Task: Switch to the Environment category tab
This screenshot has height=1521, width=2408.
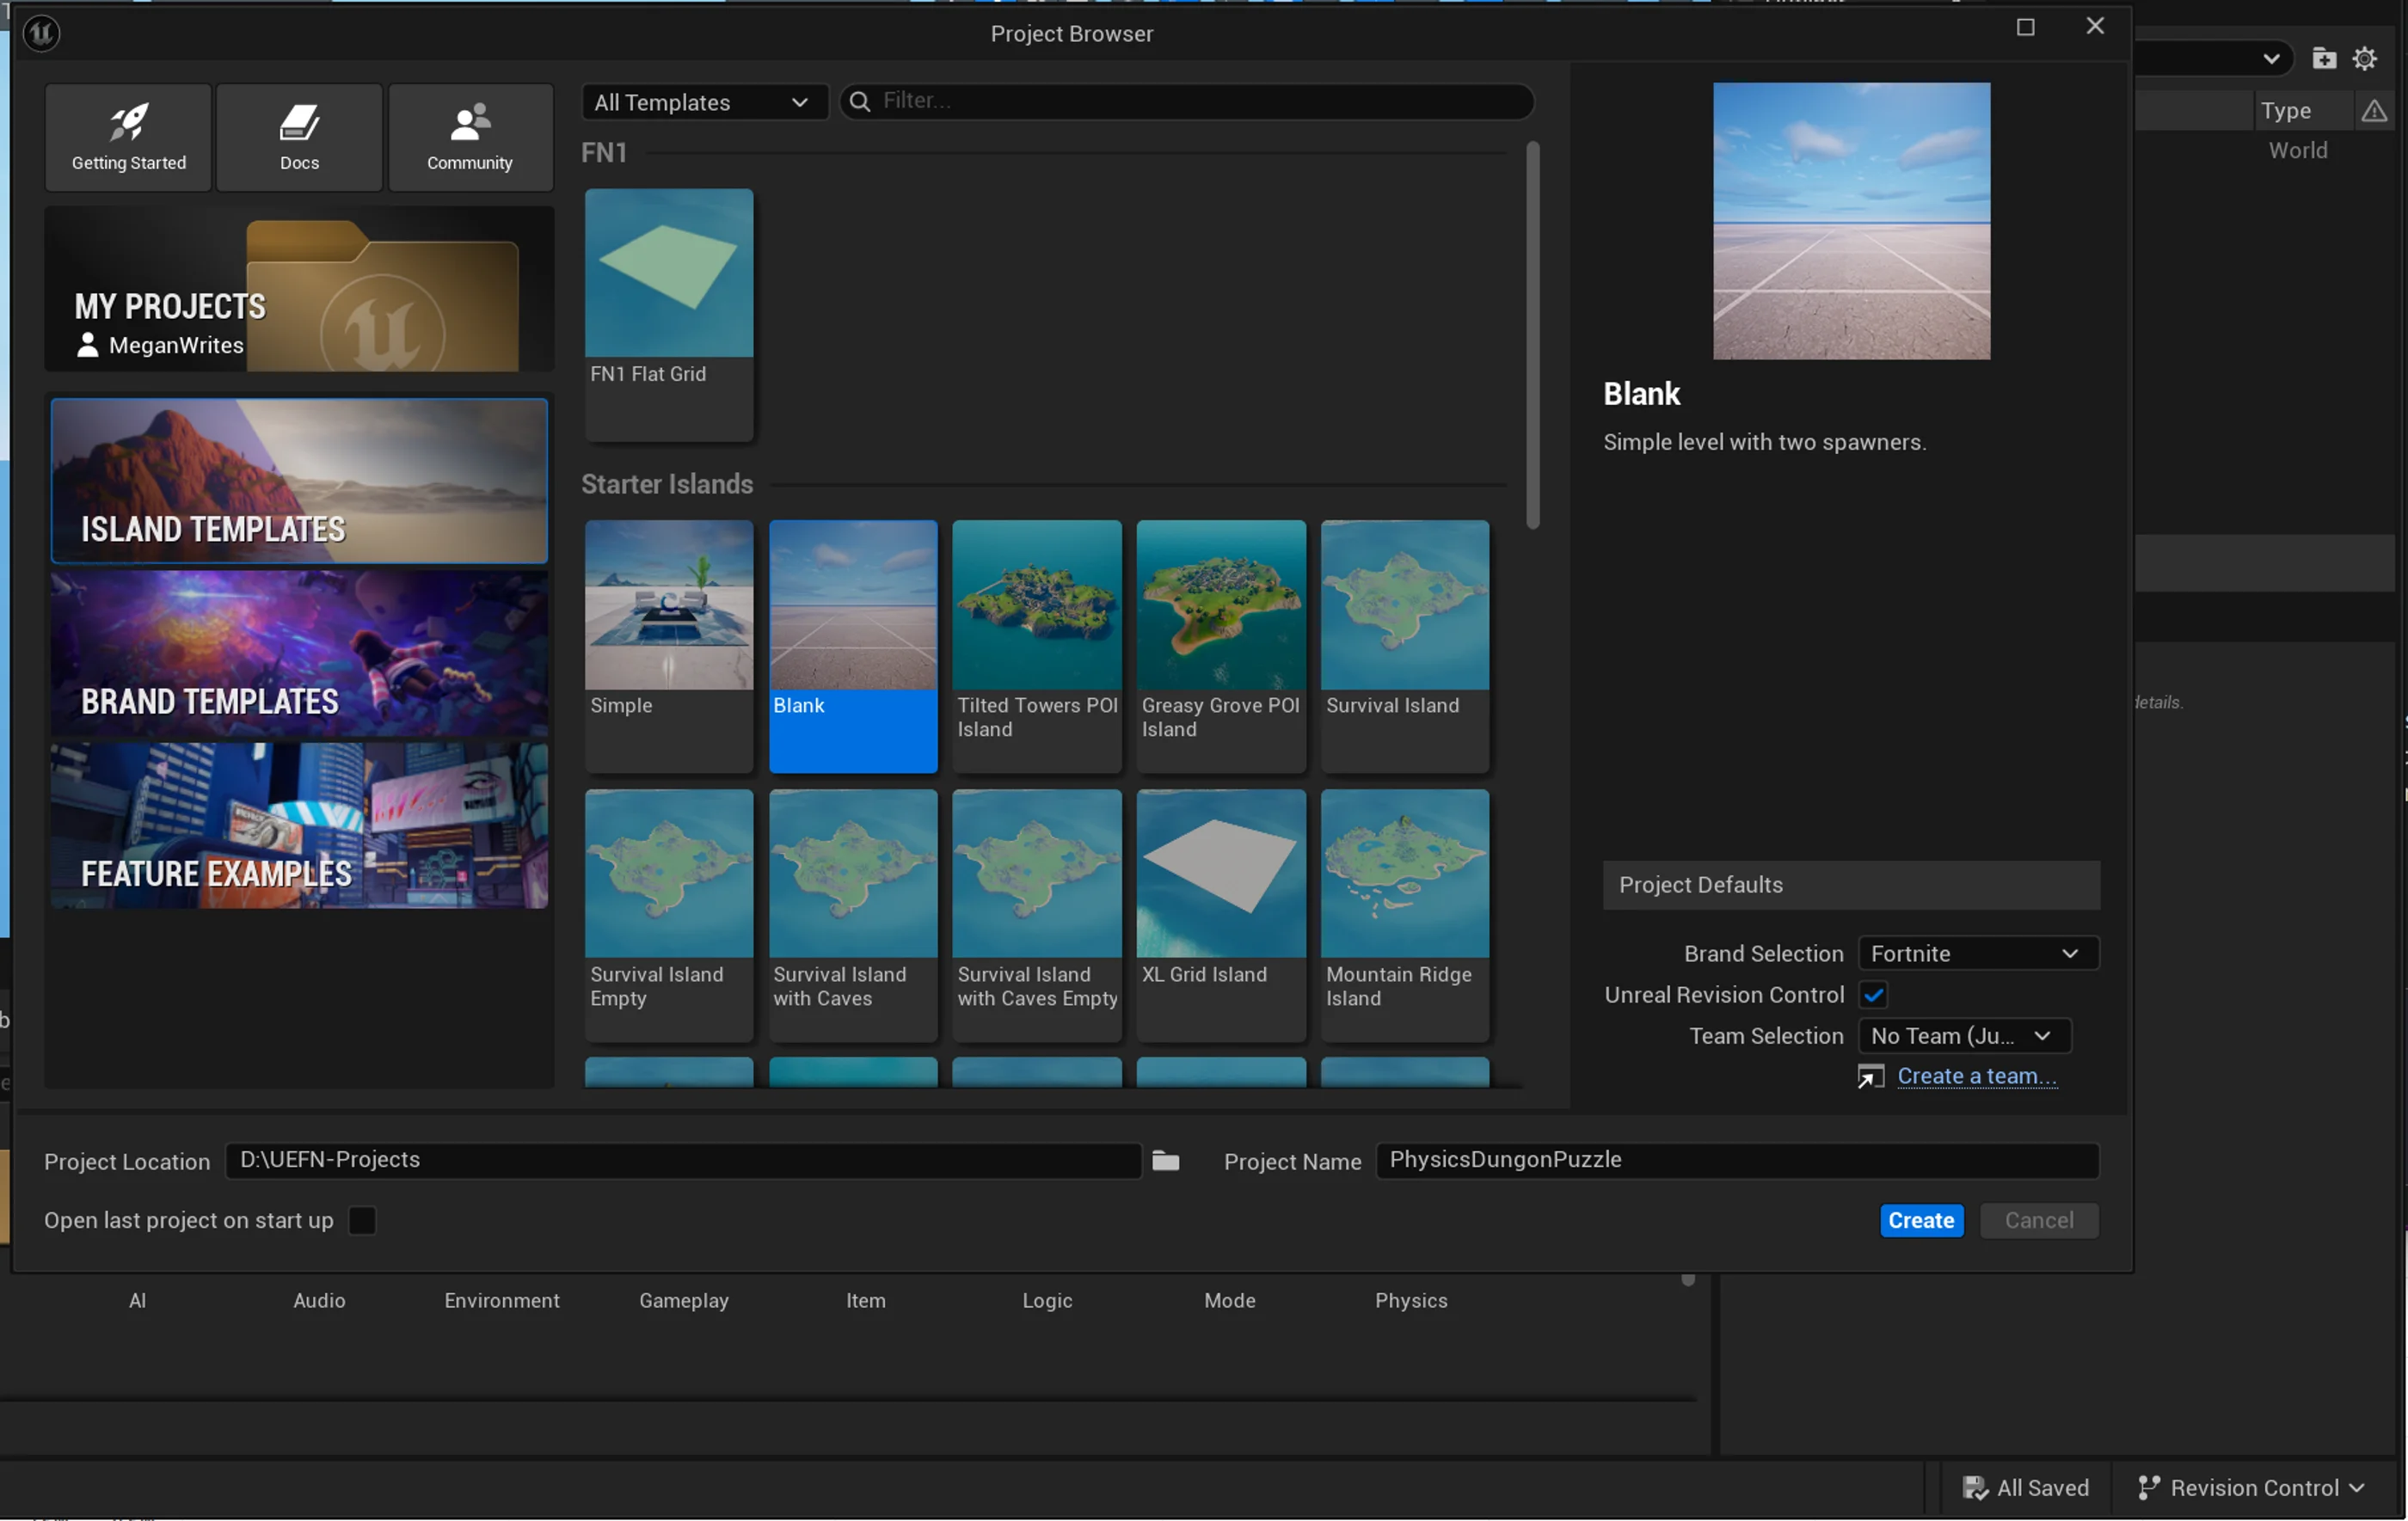Action: click(502, 1300)
